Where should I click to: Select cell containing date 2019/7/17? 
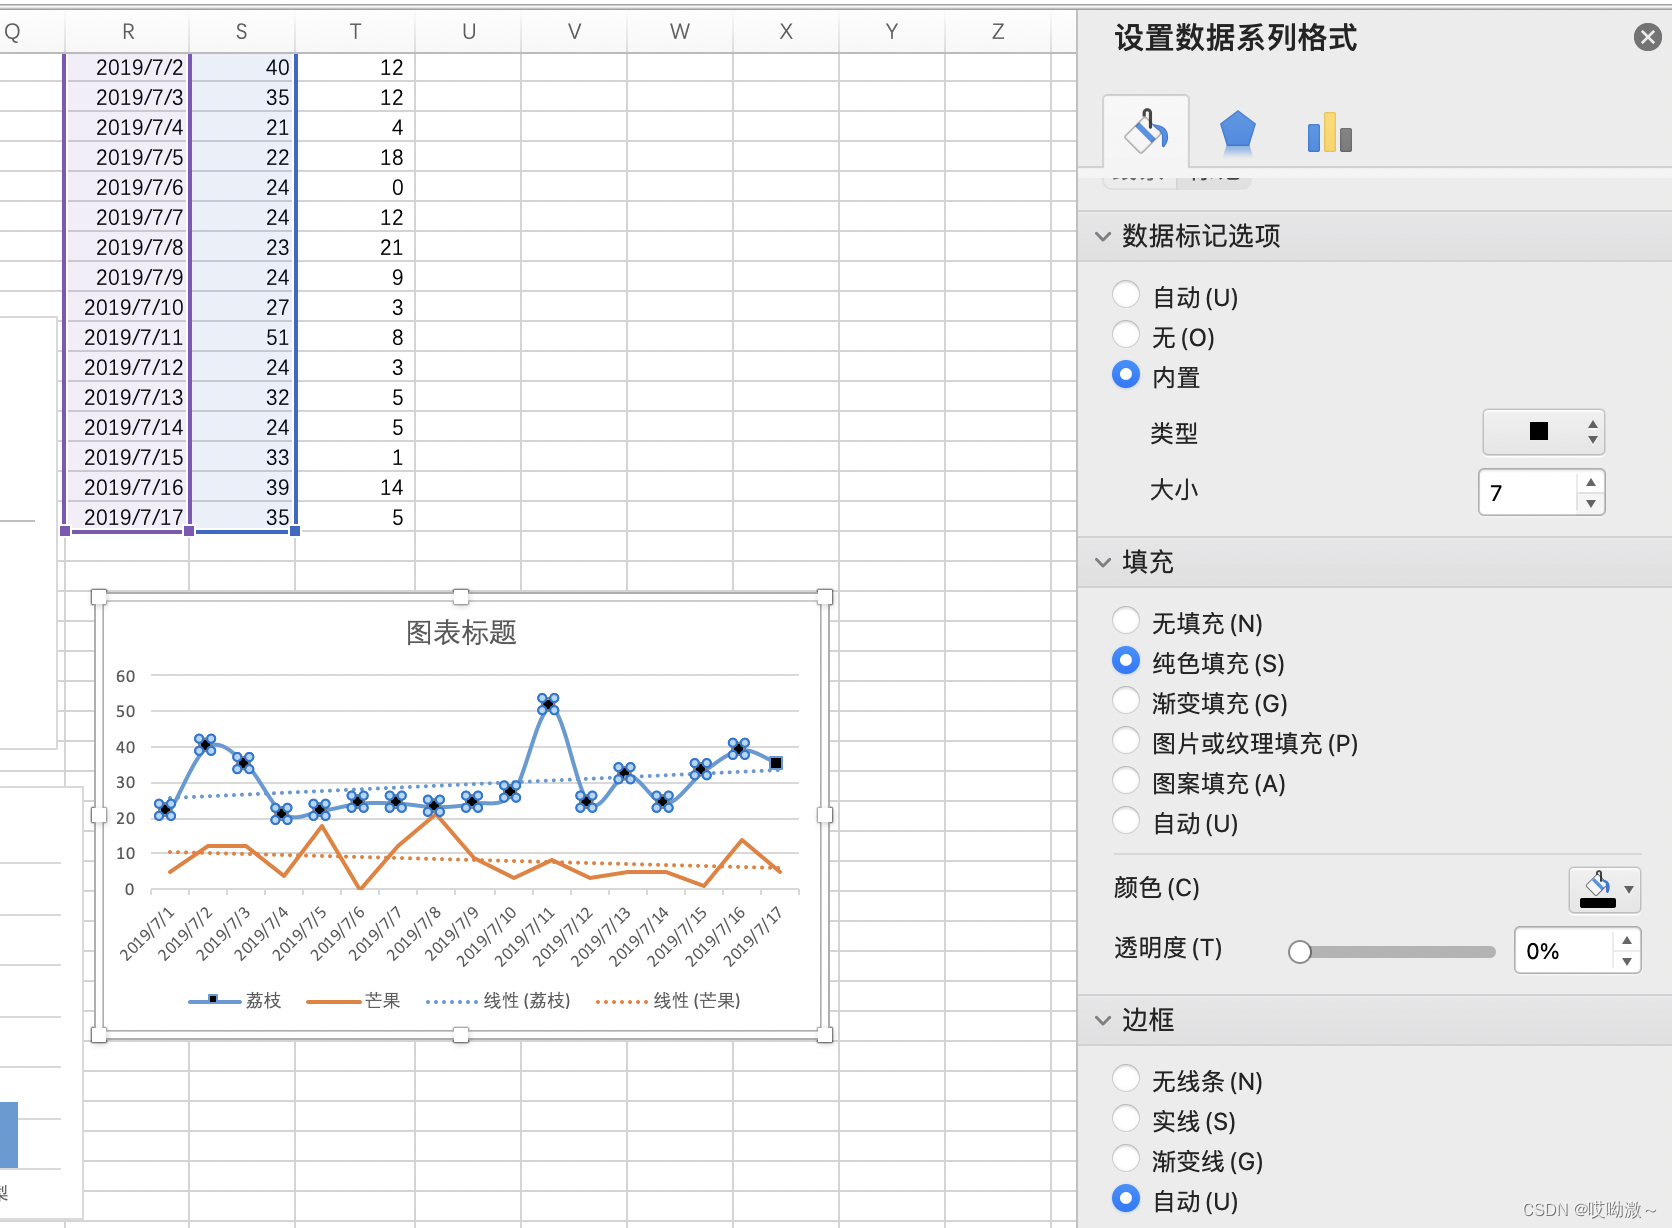128,517
